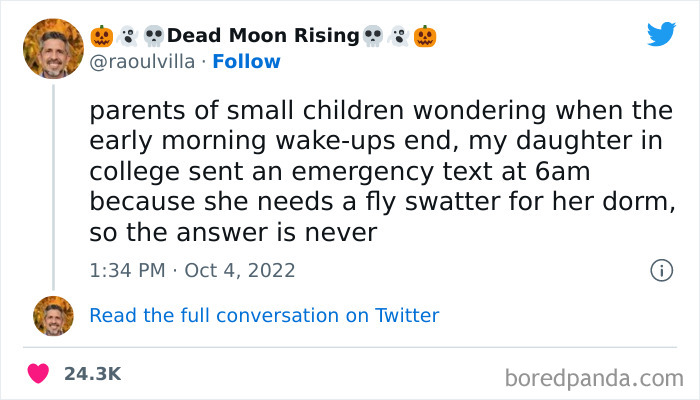The width and height of the screenshot is (700, 400).
Task: Open the large profile picture of raoulvilla
Action: [53, 49]
